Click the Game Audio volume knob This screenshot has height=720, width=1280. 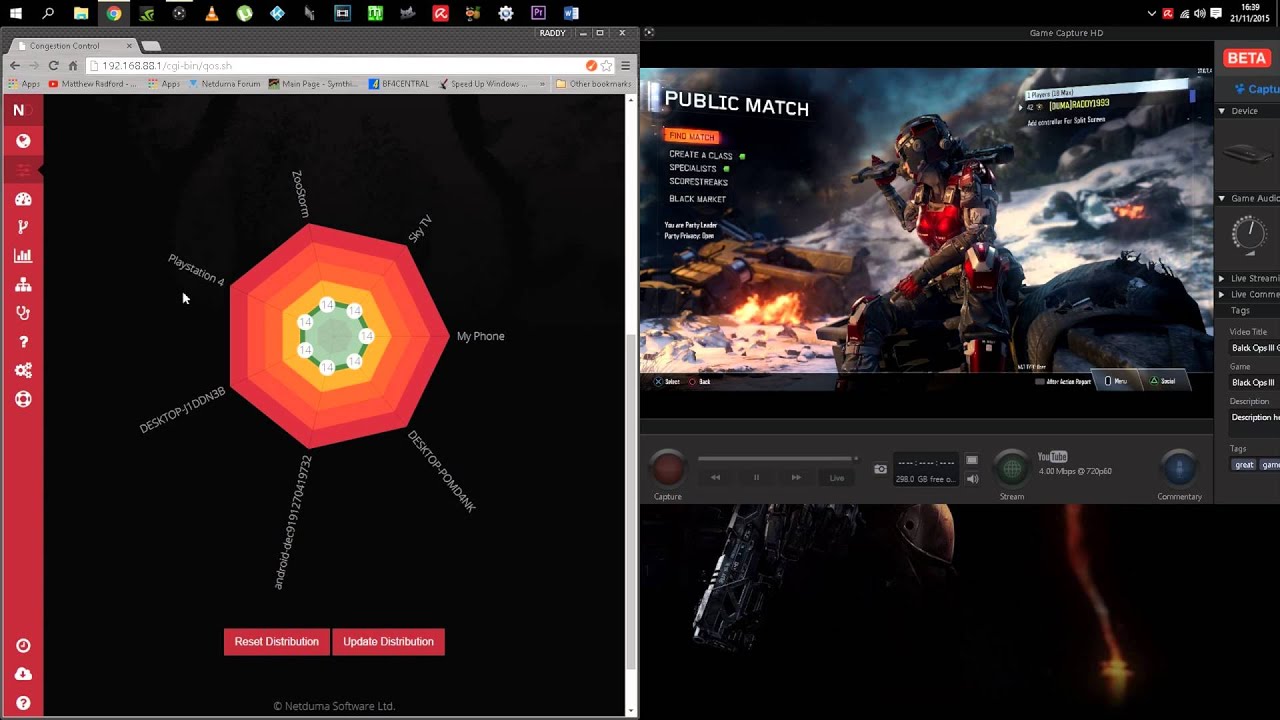click(1247, 234)
